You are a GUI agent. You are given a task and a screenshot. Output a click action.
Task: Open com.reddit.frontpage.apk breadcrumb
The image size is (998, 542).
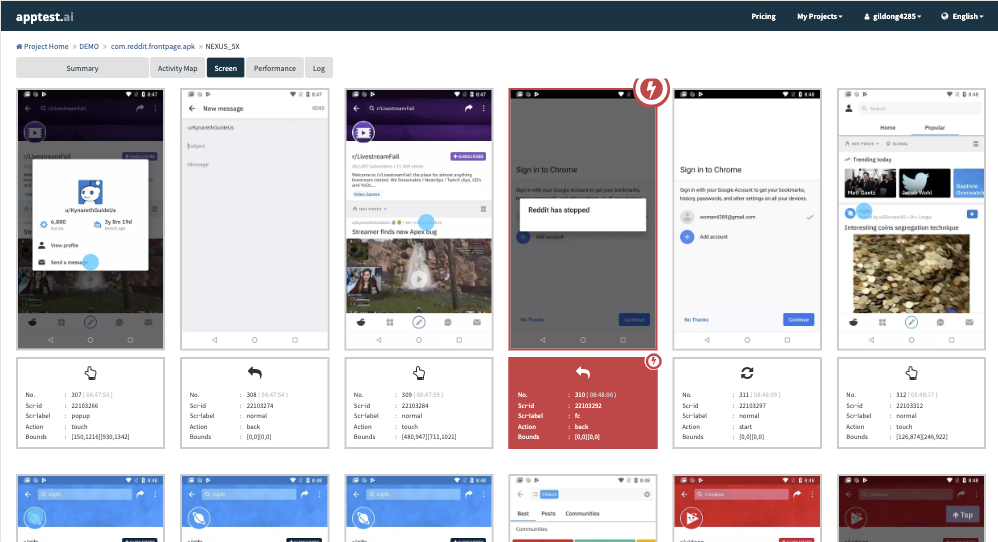(153, 46)
